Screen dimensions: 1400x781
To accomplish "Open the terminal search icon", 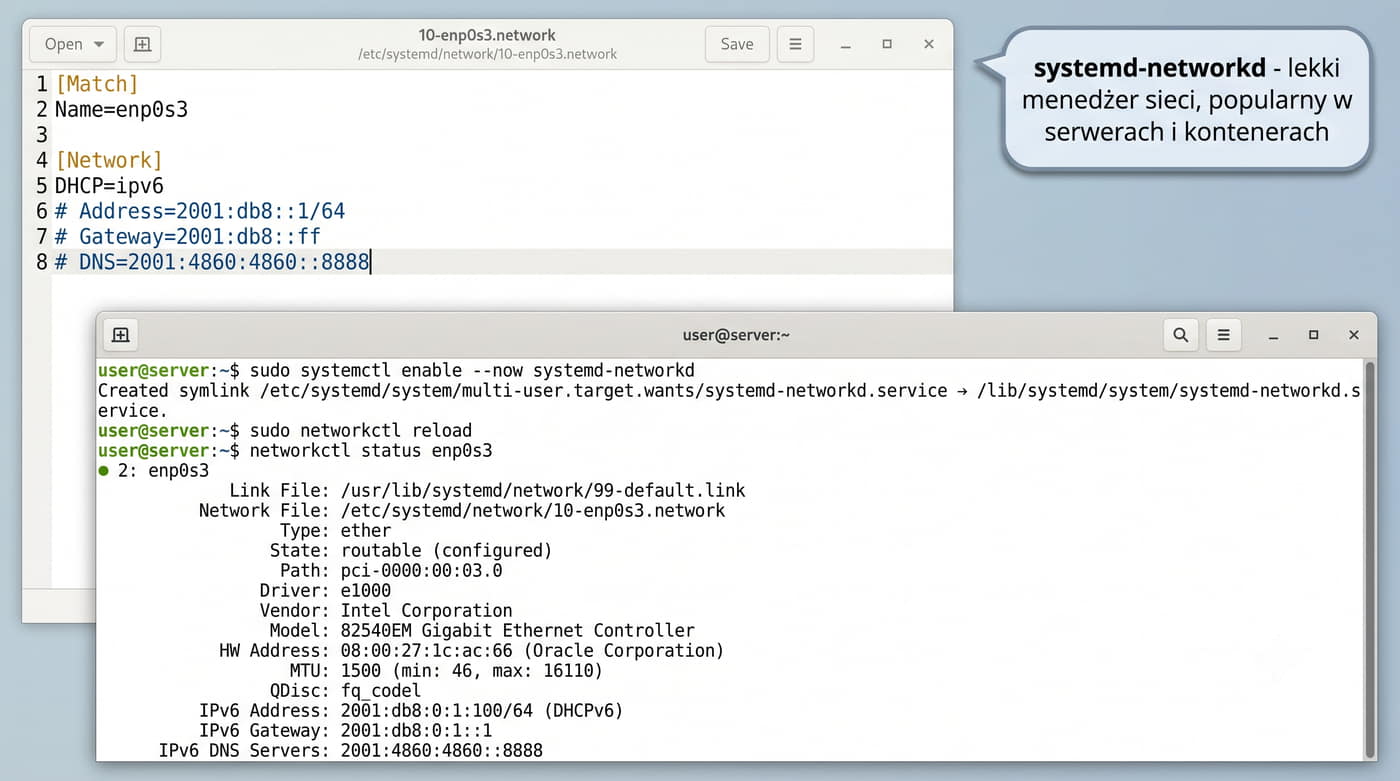I will tap(1181, 335).
